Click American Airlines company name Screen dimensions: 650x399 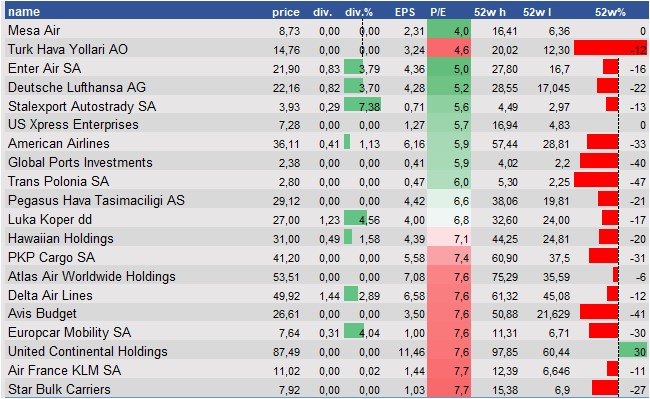(59, 143)
